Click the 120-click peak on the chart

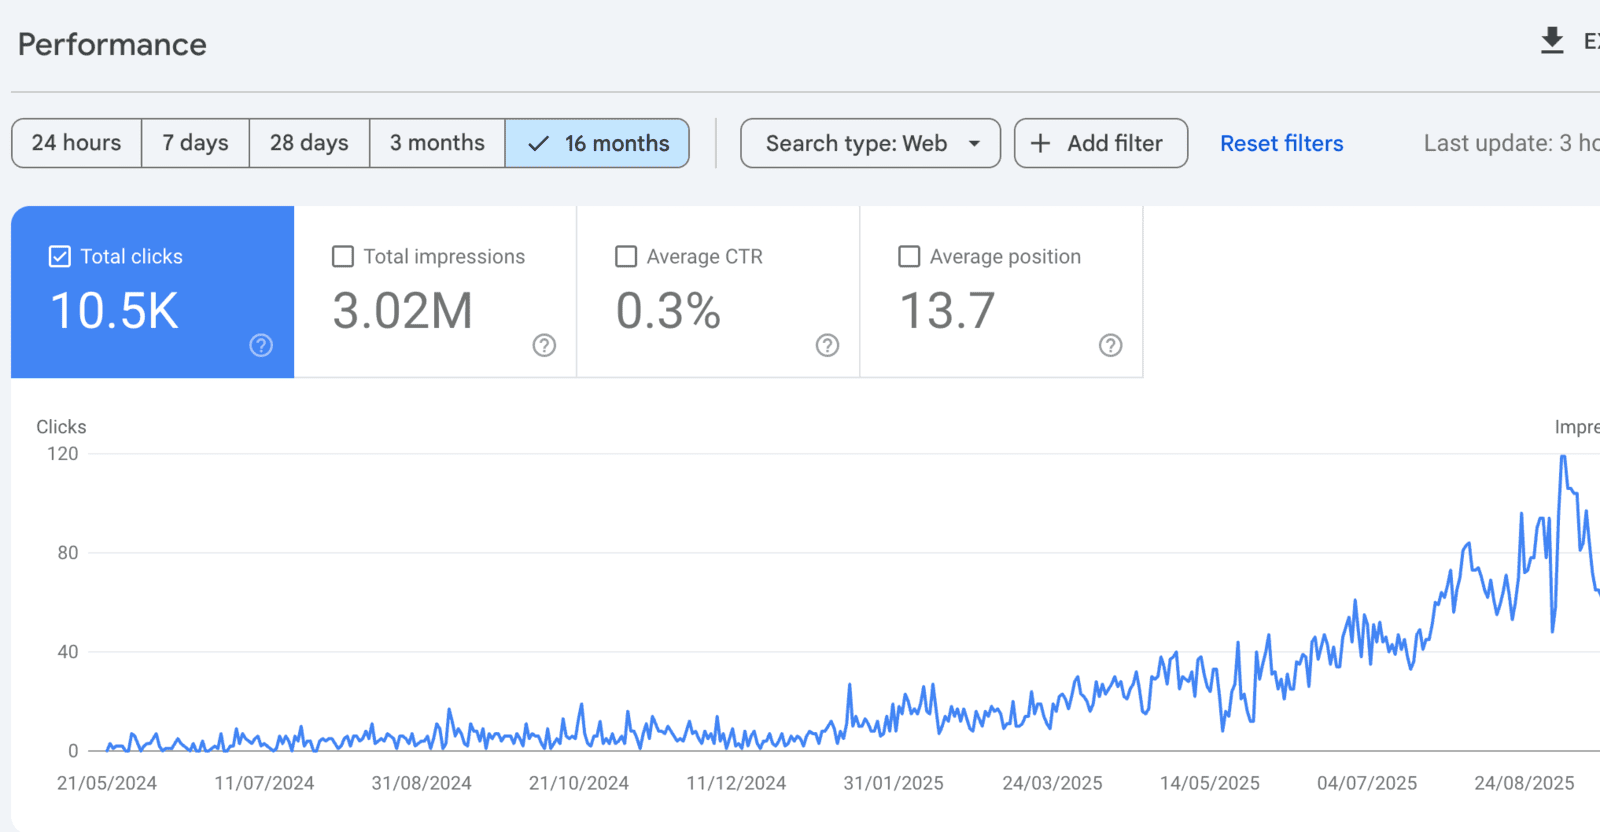tap(1563, 457)
